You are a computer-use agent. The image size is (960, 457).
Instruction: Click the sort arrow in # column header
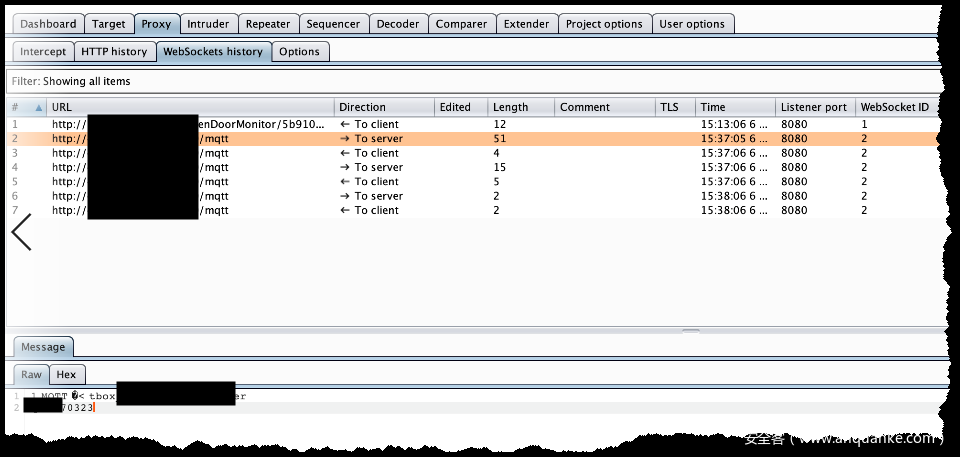pos(39,107)
